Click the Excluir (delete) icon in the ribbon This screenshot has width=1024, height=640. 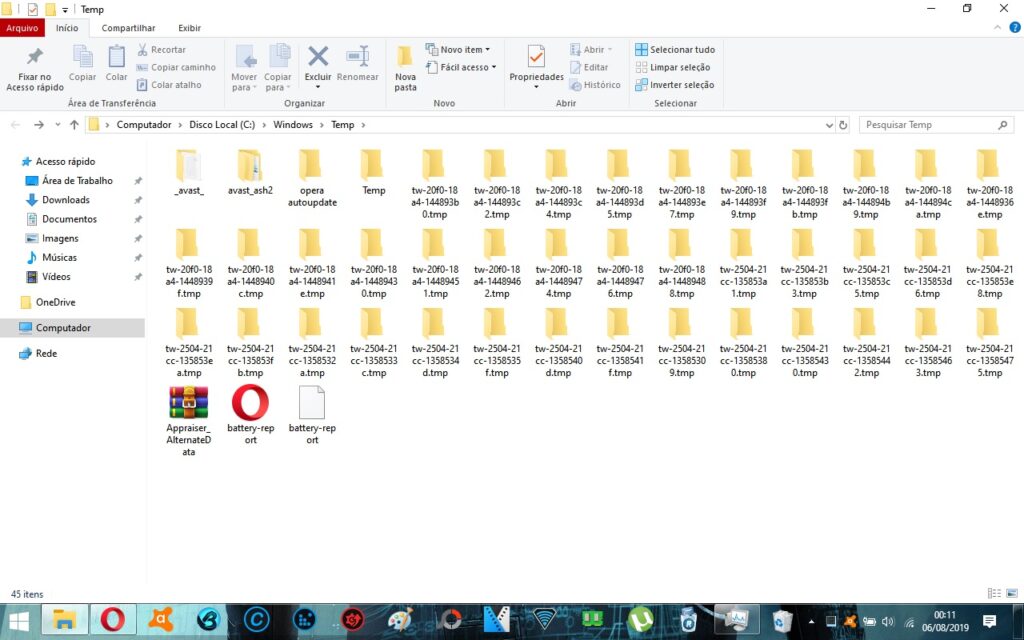point(318,59)
